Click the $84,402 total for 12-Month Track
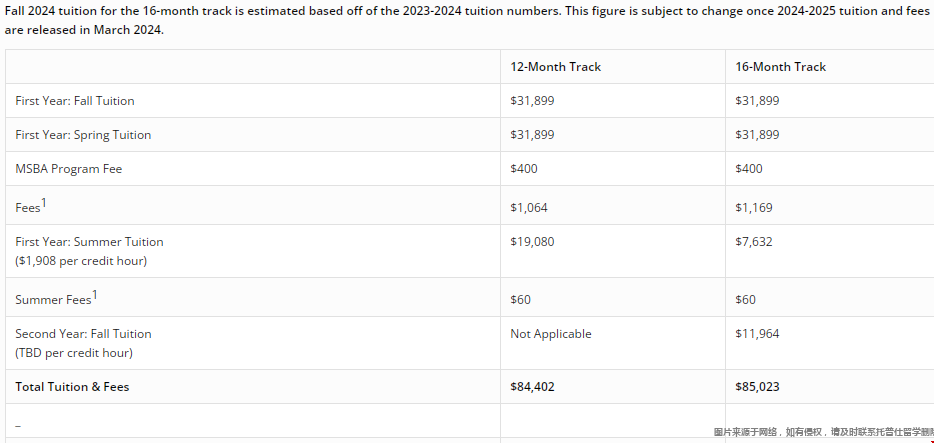 click(532, 387)
